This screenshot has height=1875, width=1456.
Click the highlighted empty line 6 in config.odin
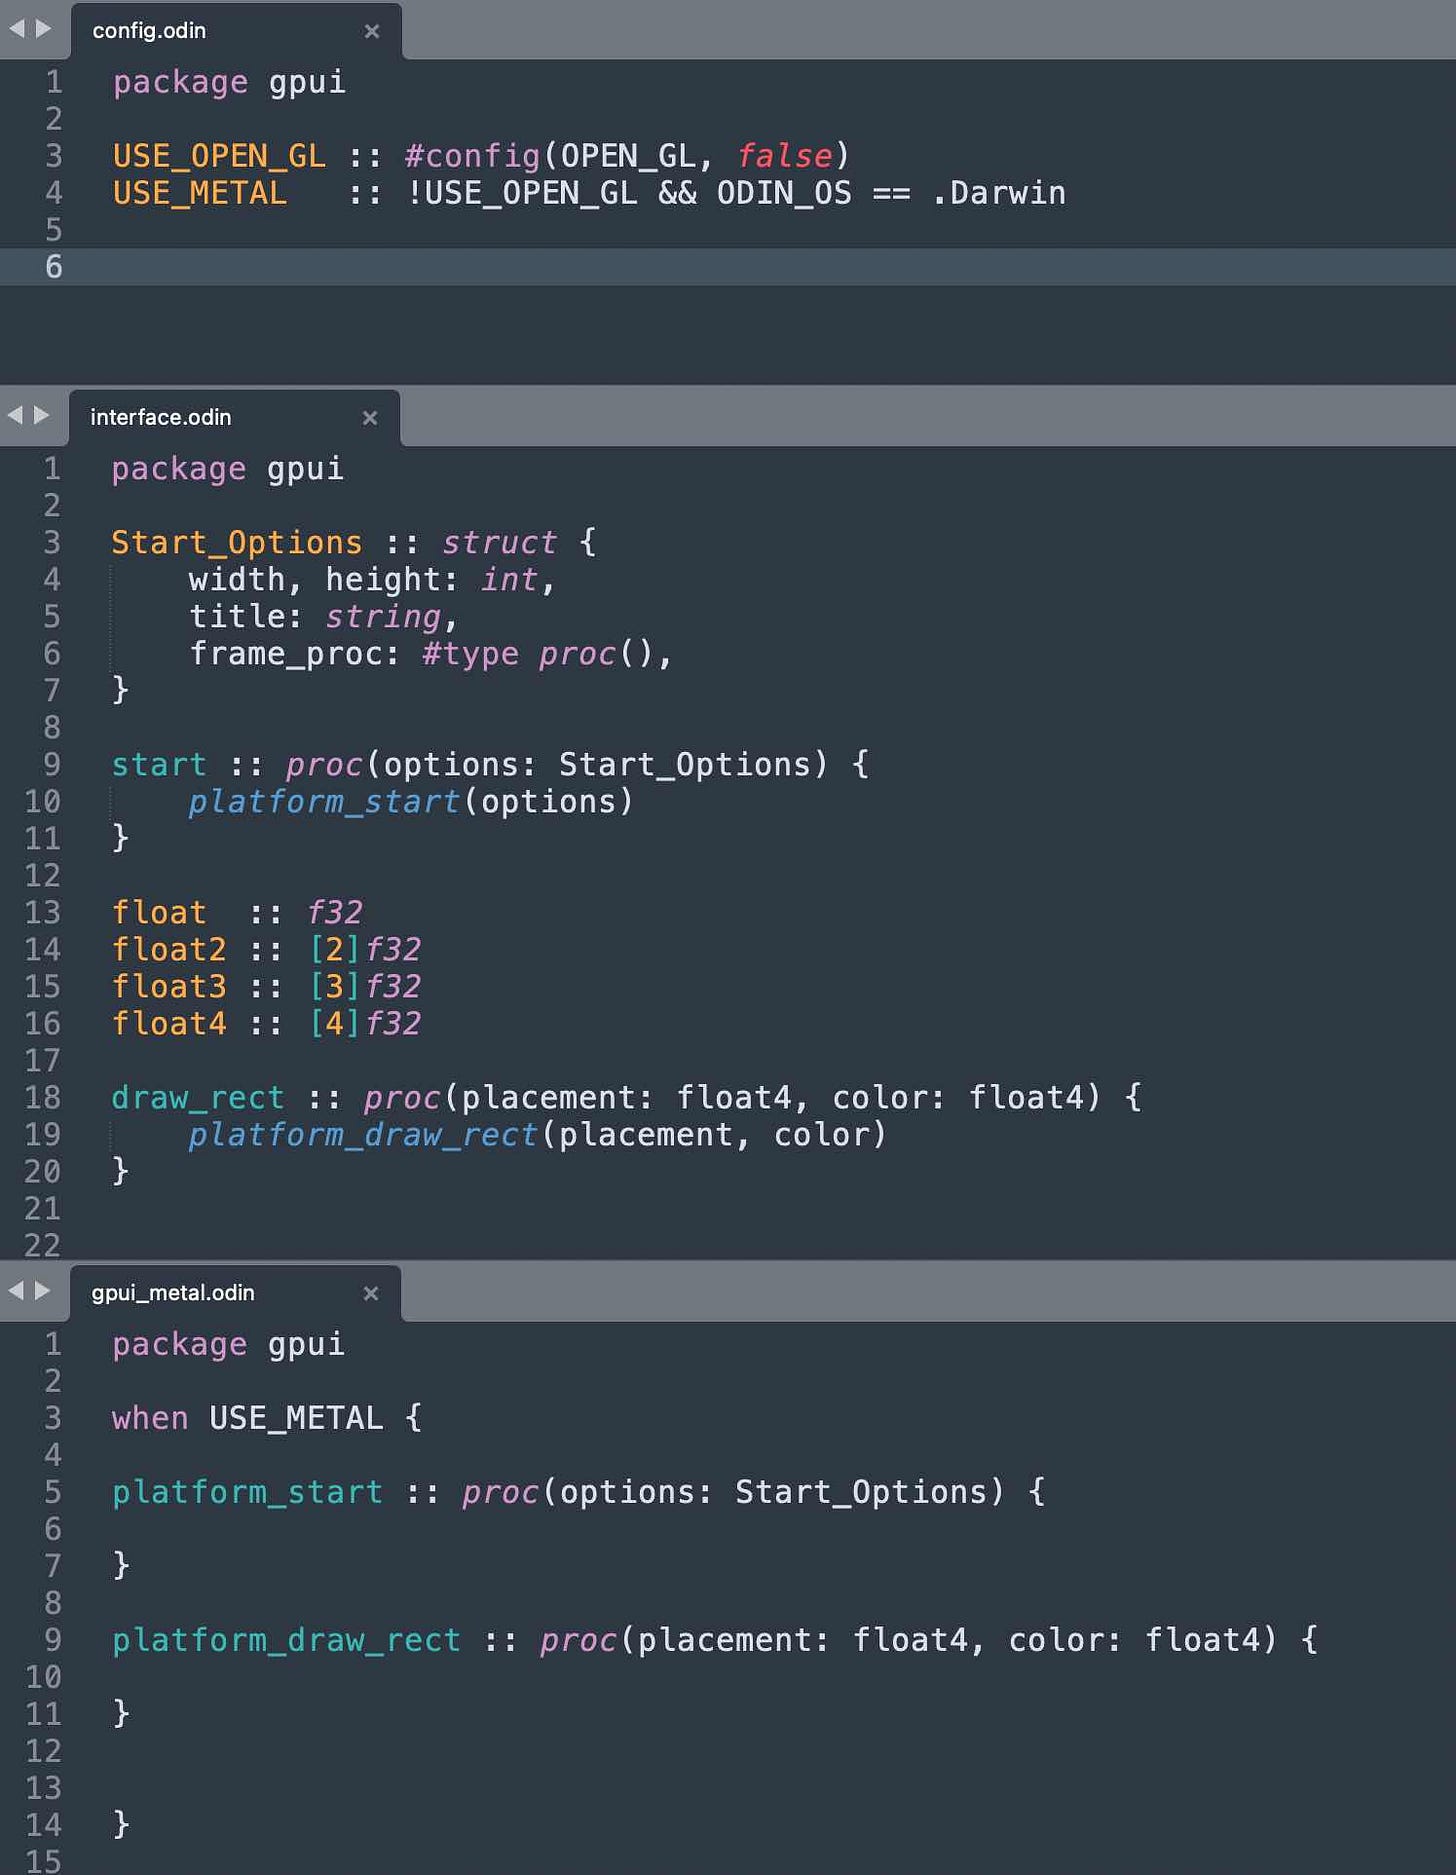(728, 267)
